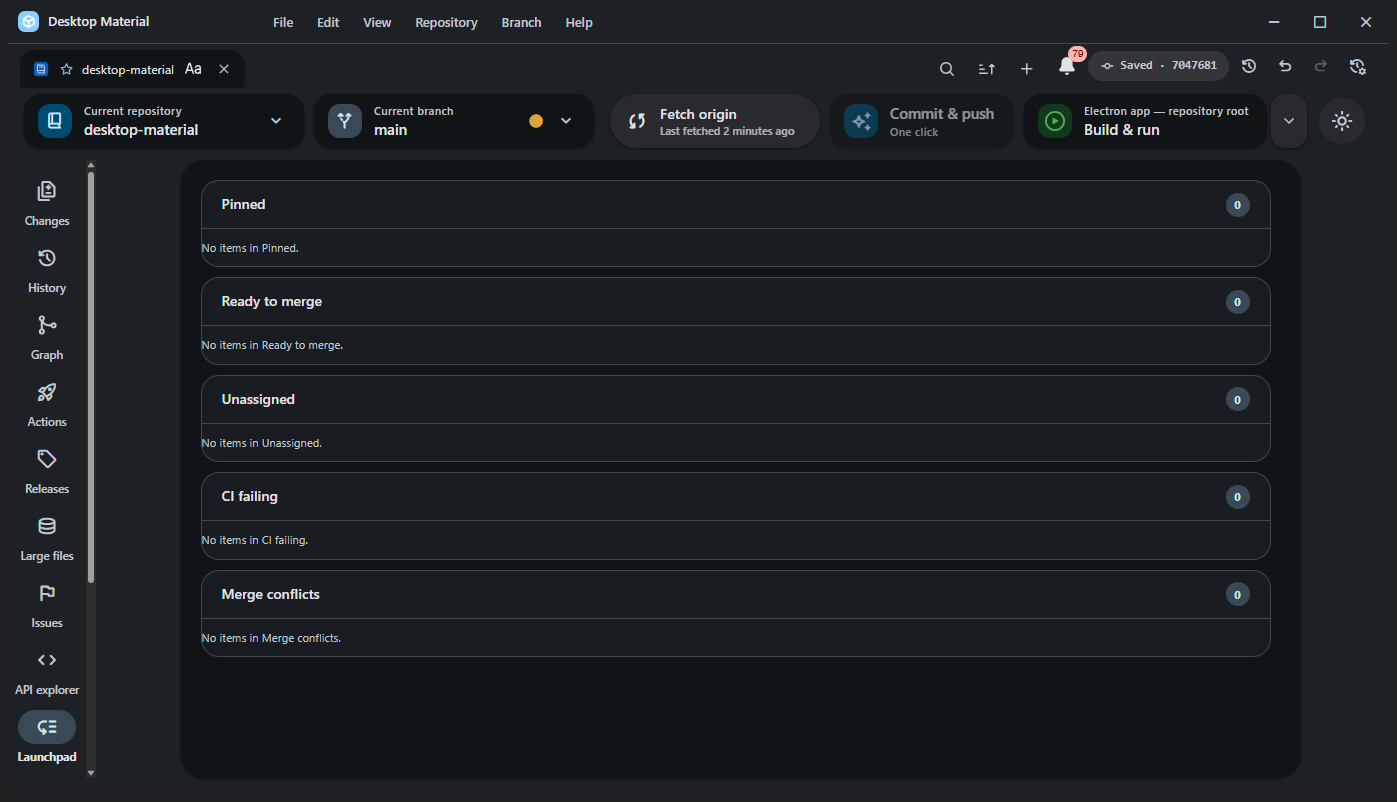The height and width of the screenshot is (802, 1397).
Task: Open the Help menu
Action: (x=579, y=22)
